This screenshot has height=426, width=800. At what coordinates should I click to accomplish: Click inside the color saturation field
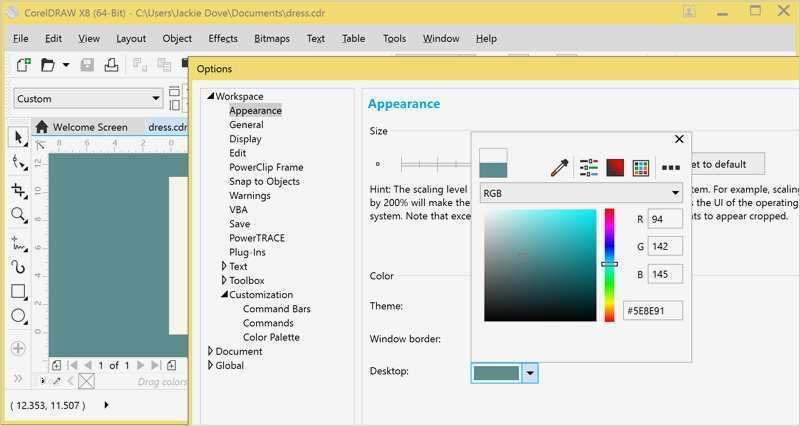pyautogui.click(x=540, y=265)
